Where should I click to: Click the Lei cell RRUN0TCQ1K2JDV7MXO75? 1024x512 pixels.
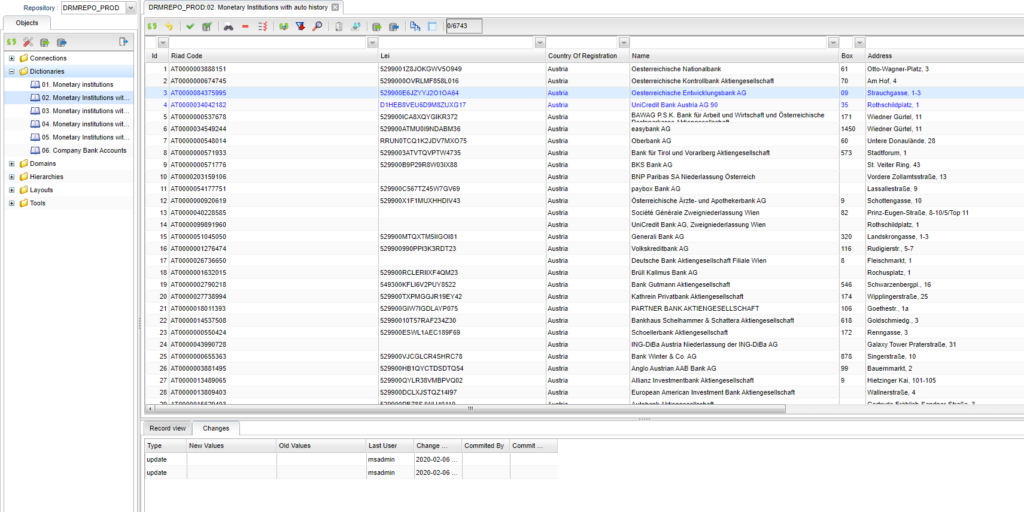[462, 141]
